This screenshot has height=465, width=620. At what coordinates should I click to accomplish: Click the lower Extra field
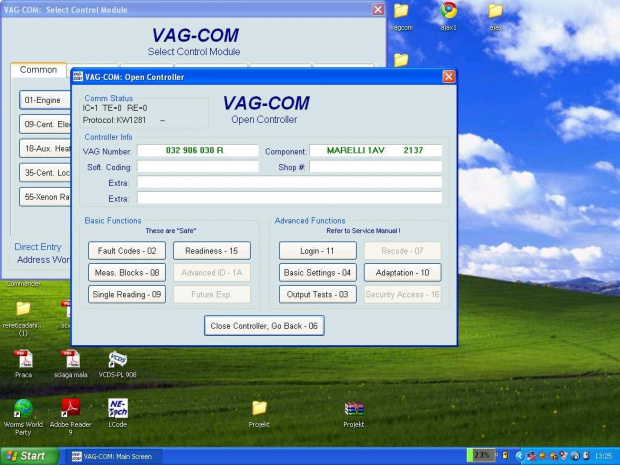click(289, 198)
